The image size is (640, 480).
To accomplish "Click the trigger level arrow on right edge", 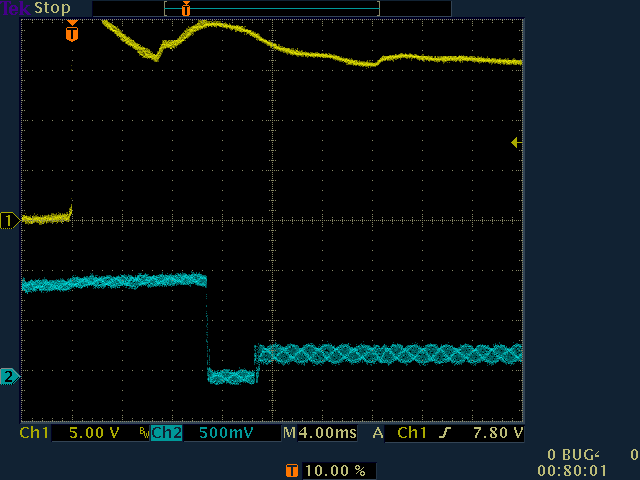I will click(516, 143).
